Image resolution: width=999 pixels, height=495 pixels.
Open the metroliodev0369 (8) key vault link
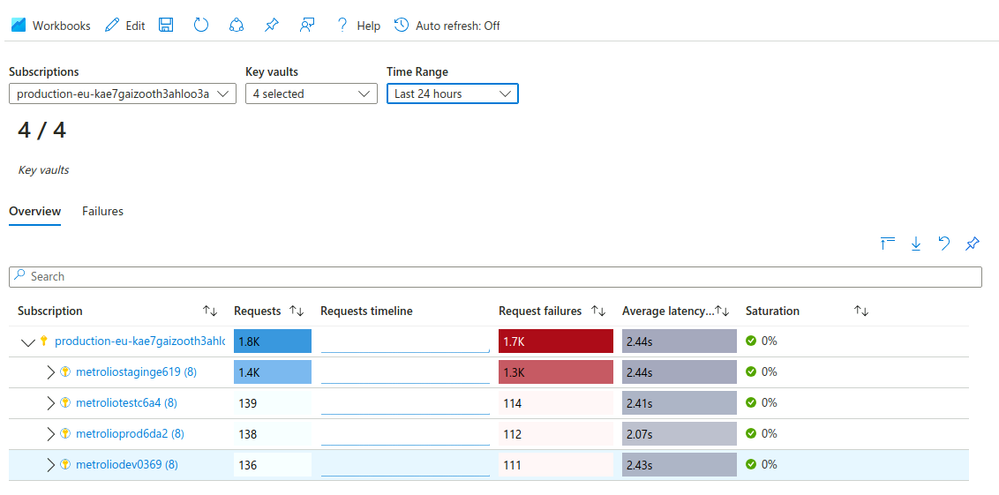point(127,466)
